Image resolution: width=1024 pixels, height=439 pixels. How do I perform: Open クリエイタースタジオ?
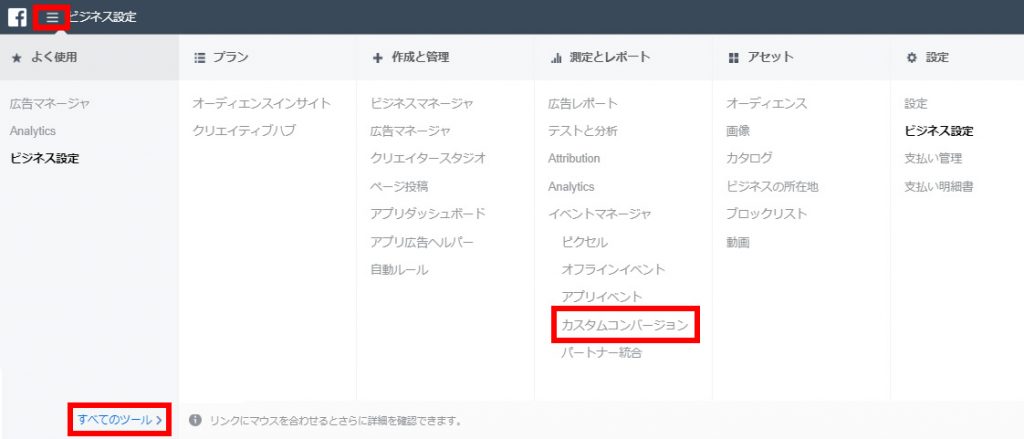428,158
